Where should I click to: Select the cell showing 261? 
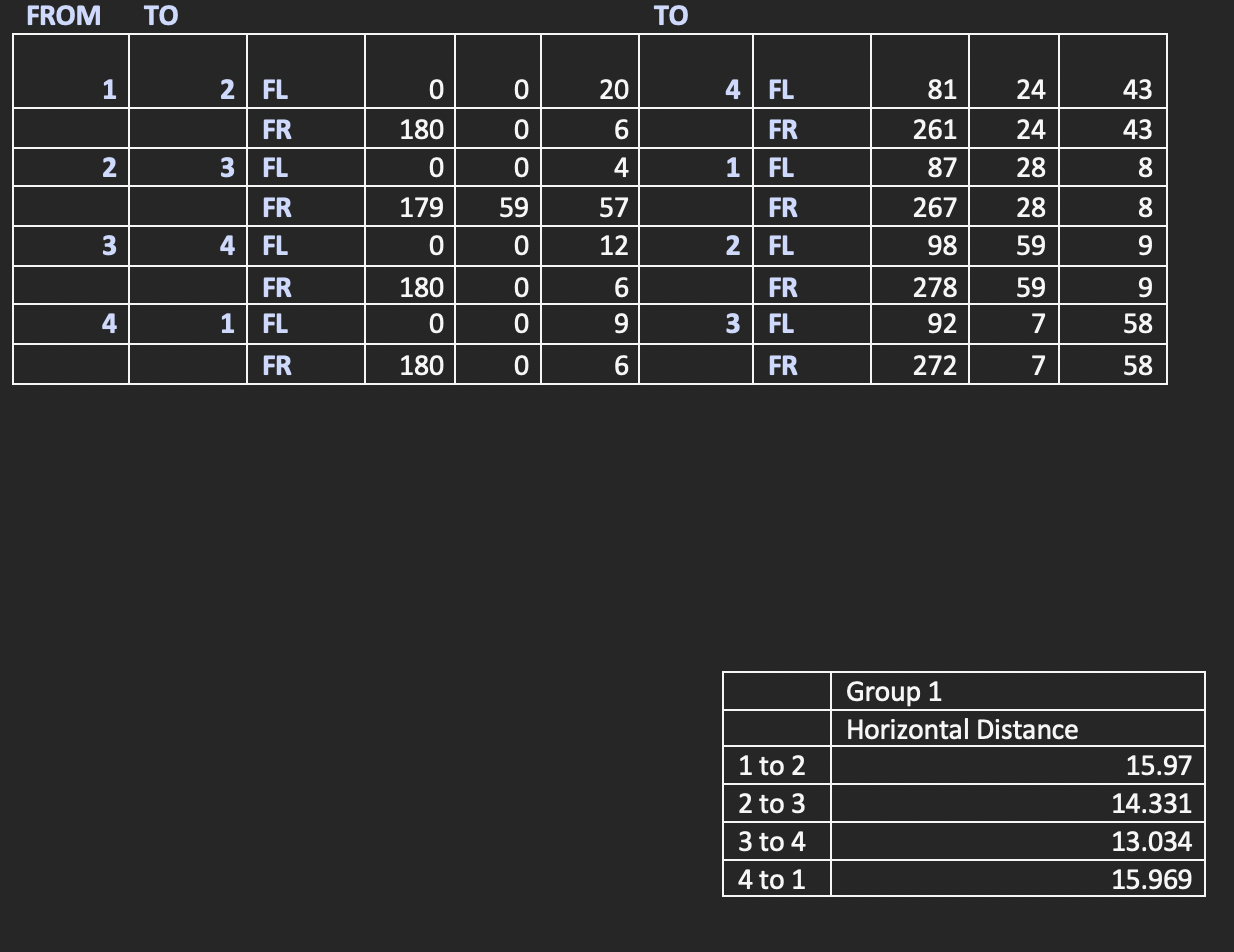coord(939,129)
